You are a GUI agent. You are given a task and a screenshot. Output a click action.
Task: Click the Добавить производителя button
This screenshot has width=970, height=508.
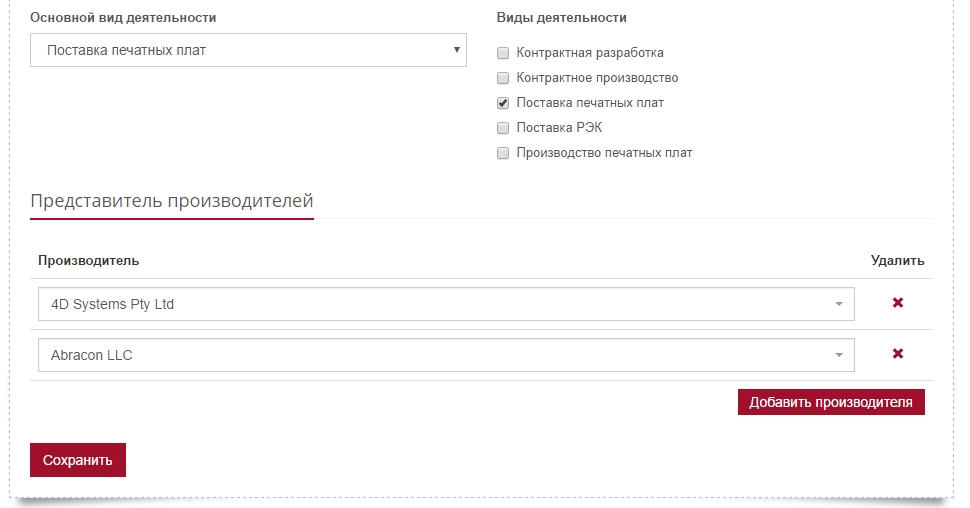831,402
